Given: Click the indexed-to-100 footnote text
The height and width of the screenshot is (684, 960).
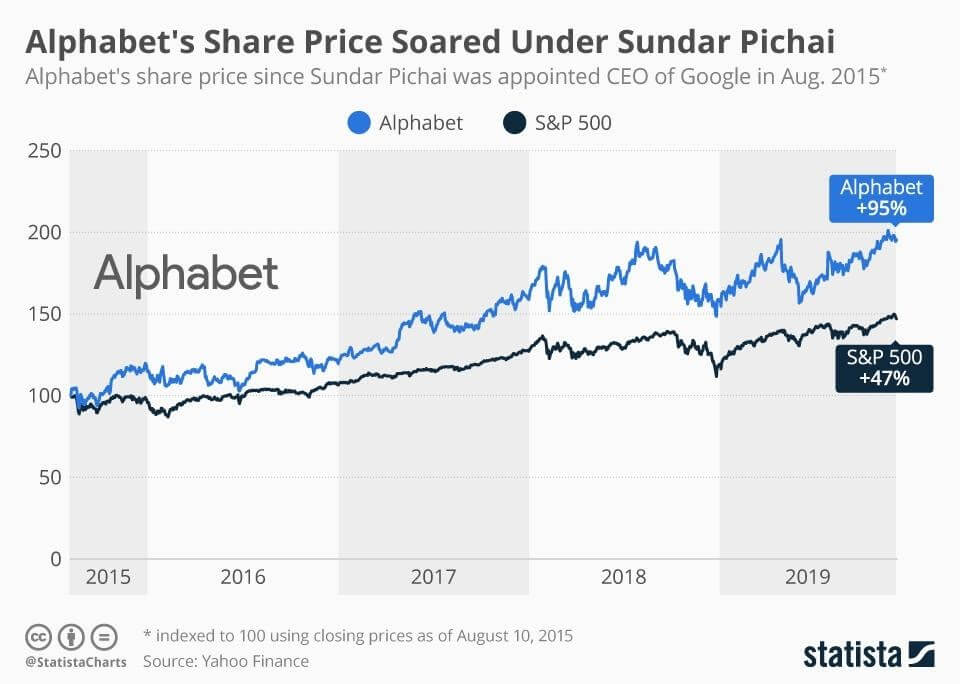Looking at the screenshot, I should coord(358,636).
